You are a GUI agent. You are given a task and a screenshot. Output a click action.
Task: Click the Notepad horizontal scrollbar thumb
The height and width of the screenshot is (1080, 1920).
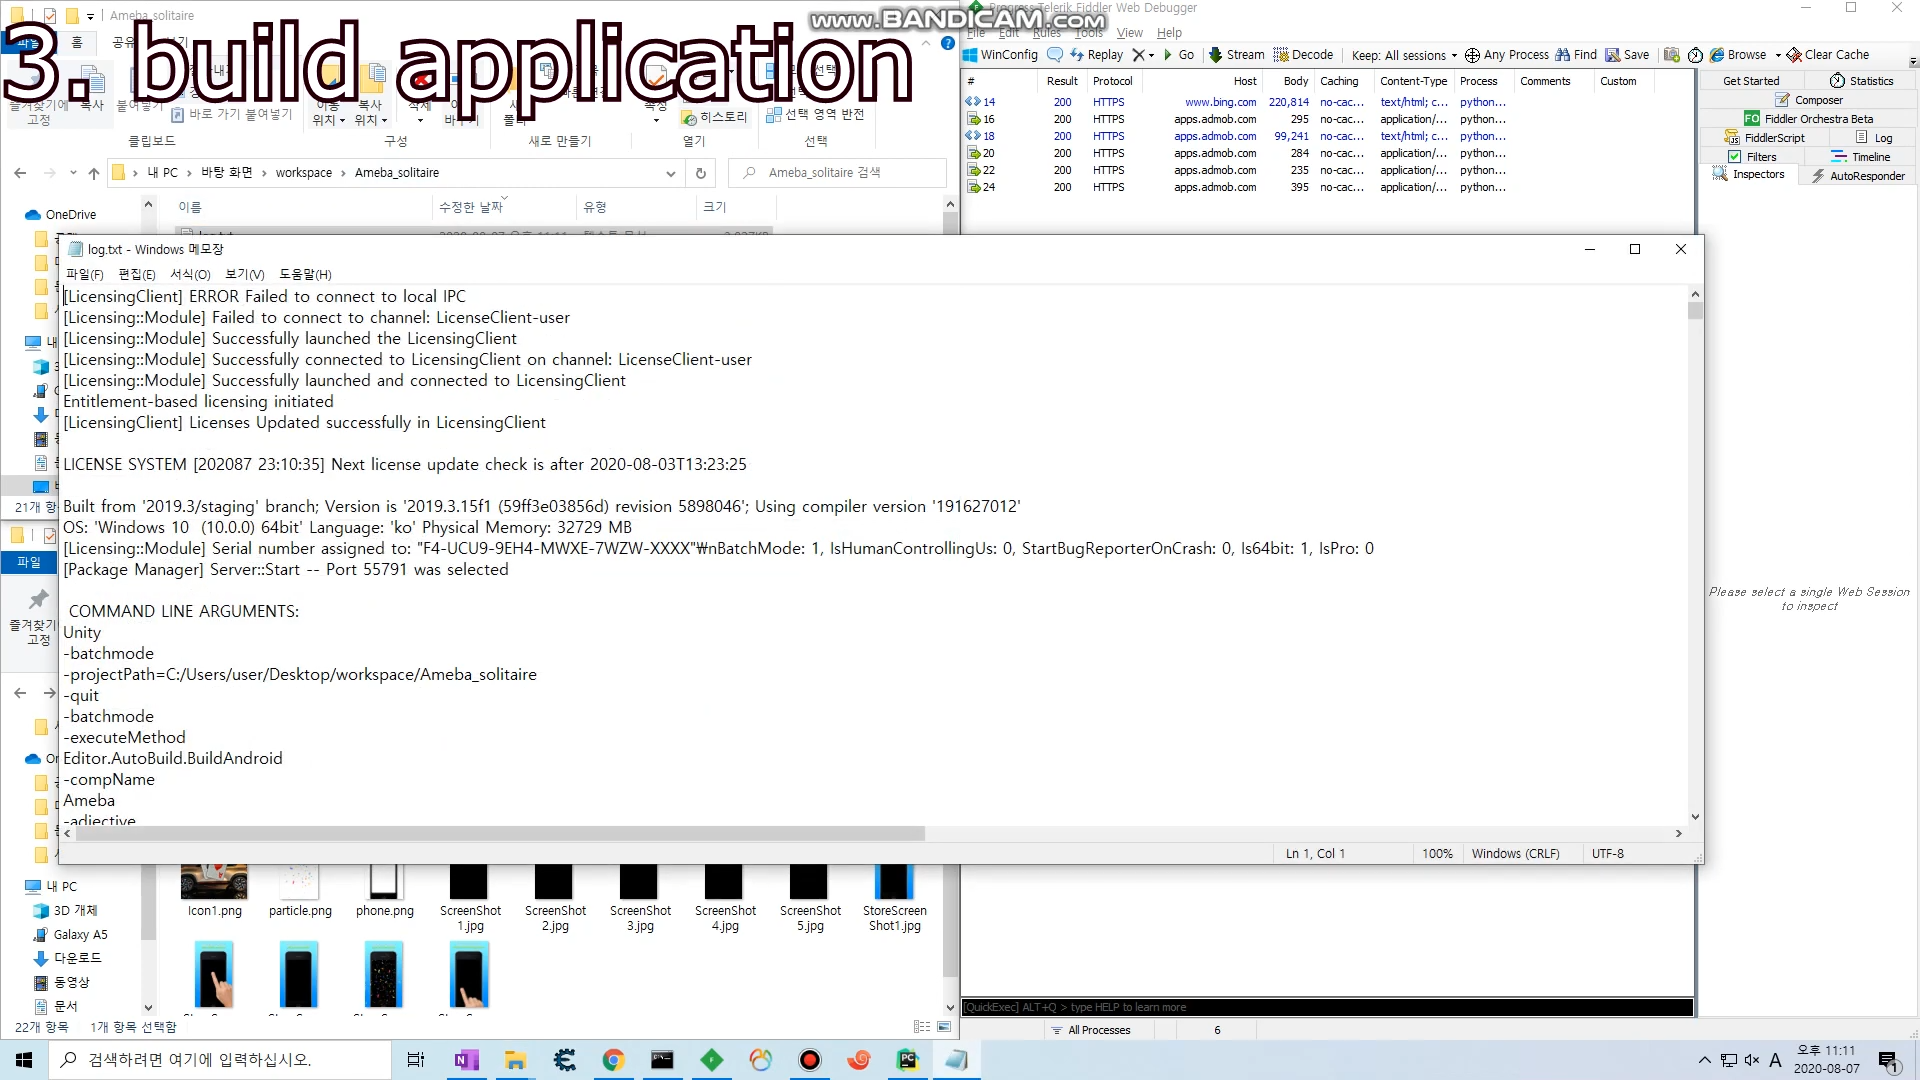click(500, 833)
